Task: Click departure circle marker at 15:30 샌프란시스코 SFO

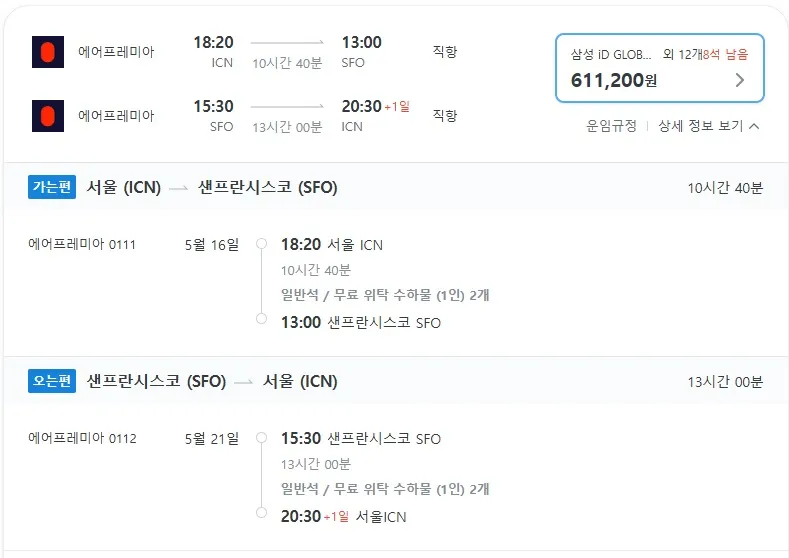Action: pos(261,438)
